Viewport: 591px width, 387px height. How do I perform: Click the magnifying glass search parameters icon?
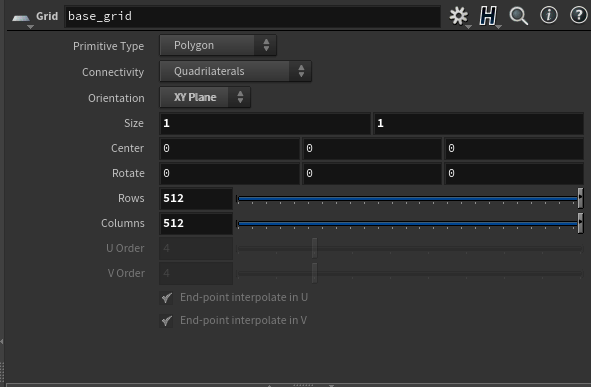point(519,16)
